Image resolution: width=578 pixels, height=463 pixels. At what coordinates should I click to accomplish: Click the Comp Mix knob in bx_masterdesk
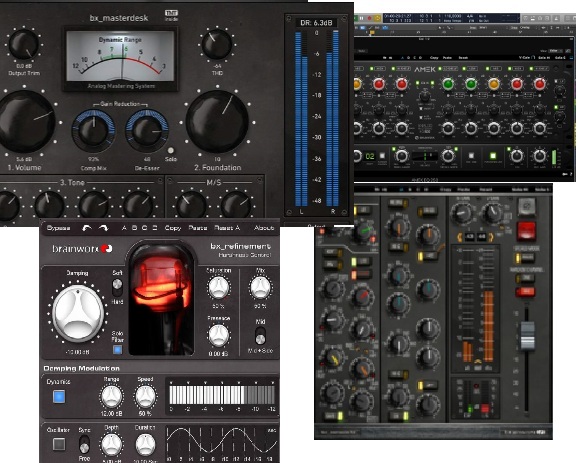click(93, 132)
